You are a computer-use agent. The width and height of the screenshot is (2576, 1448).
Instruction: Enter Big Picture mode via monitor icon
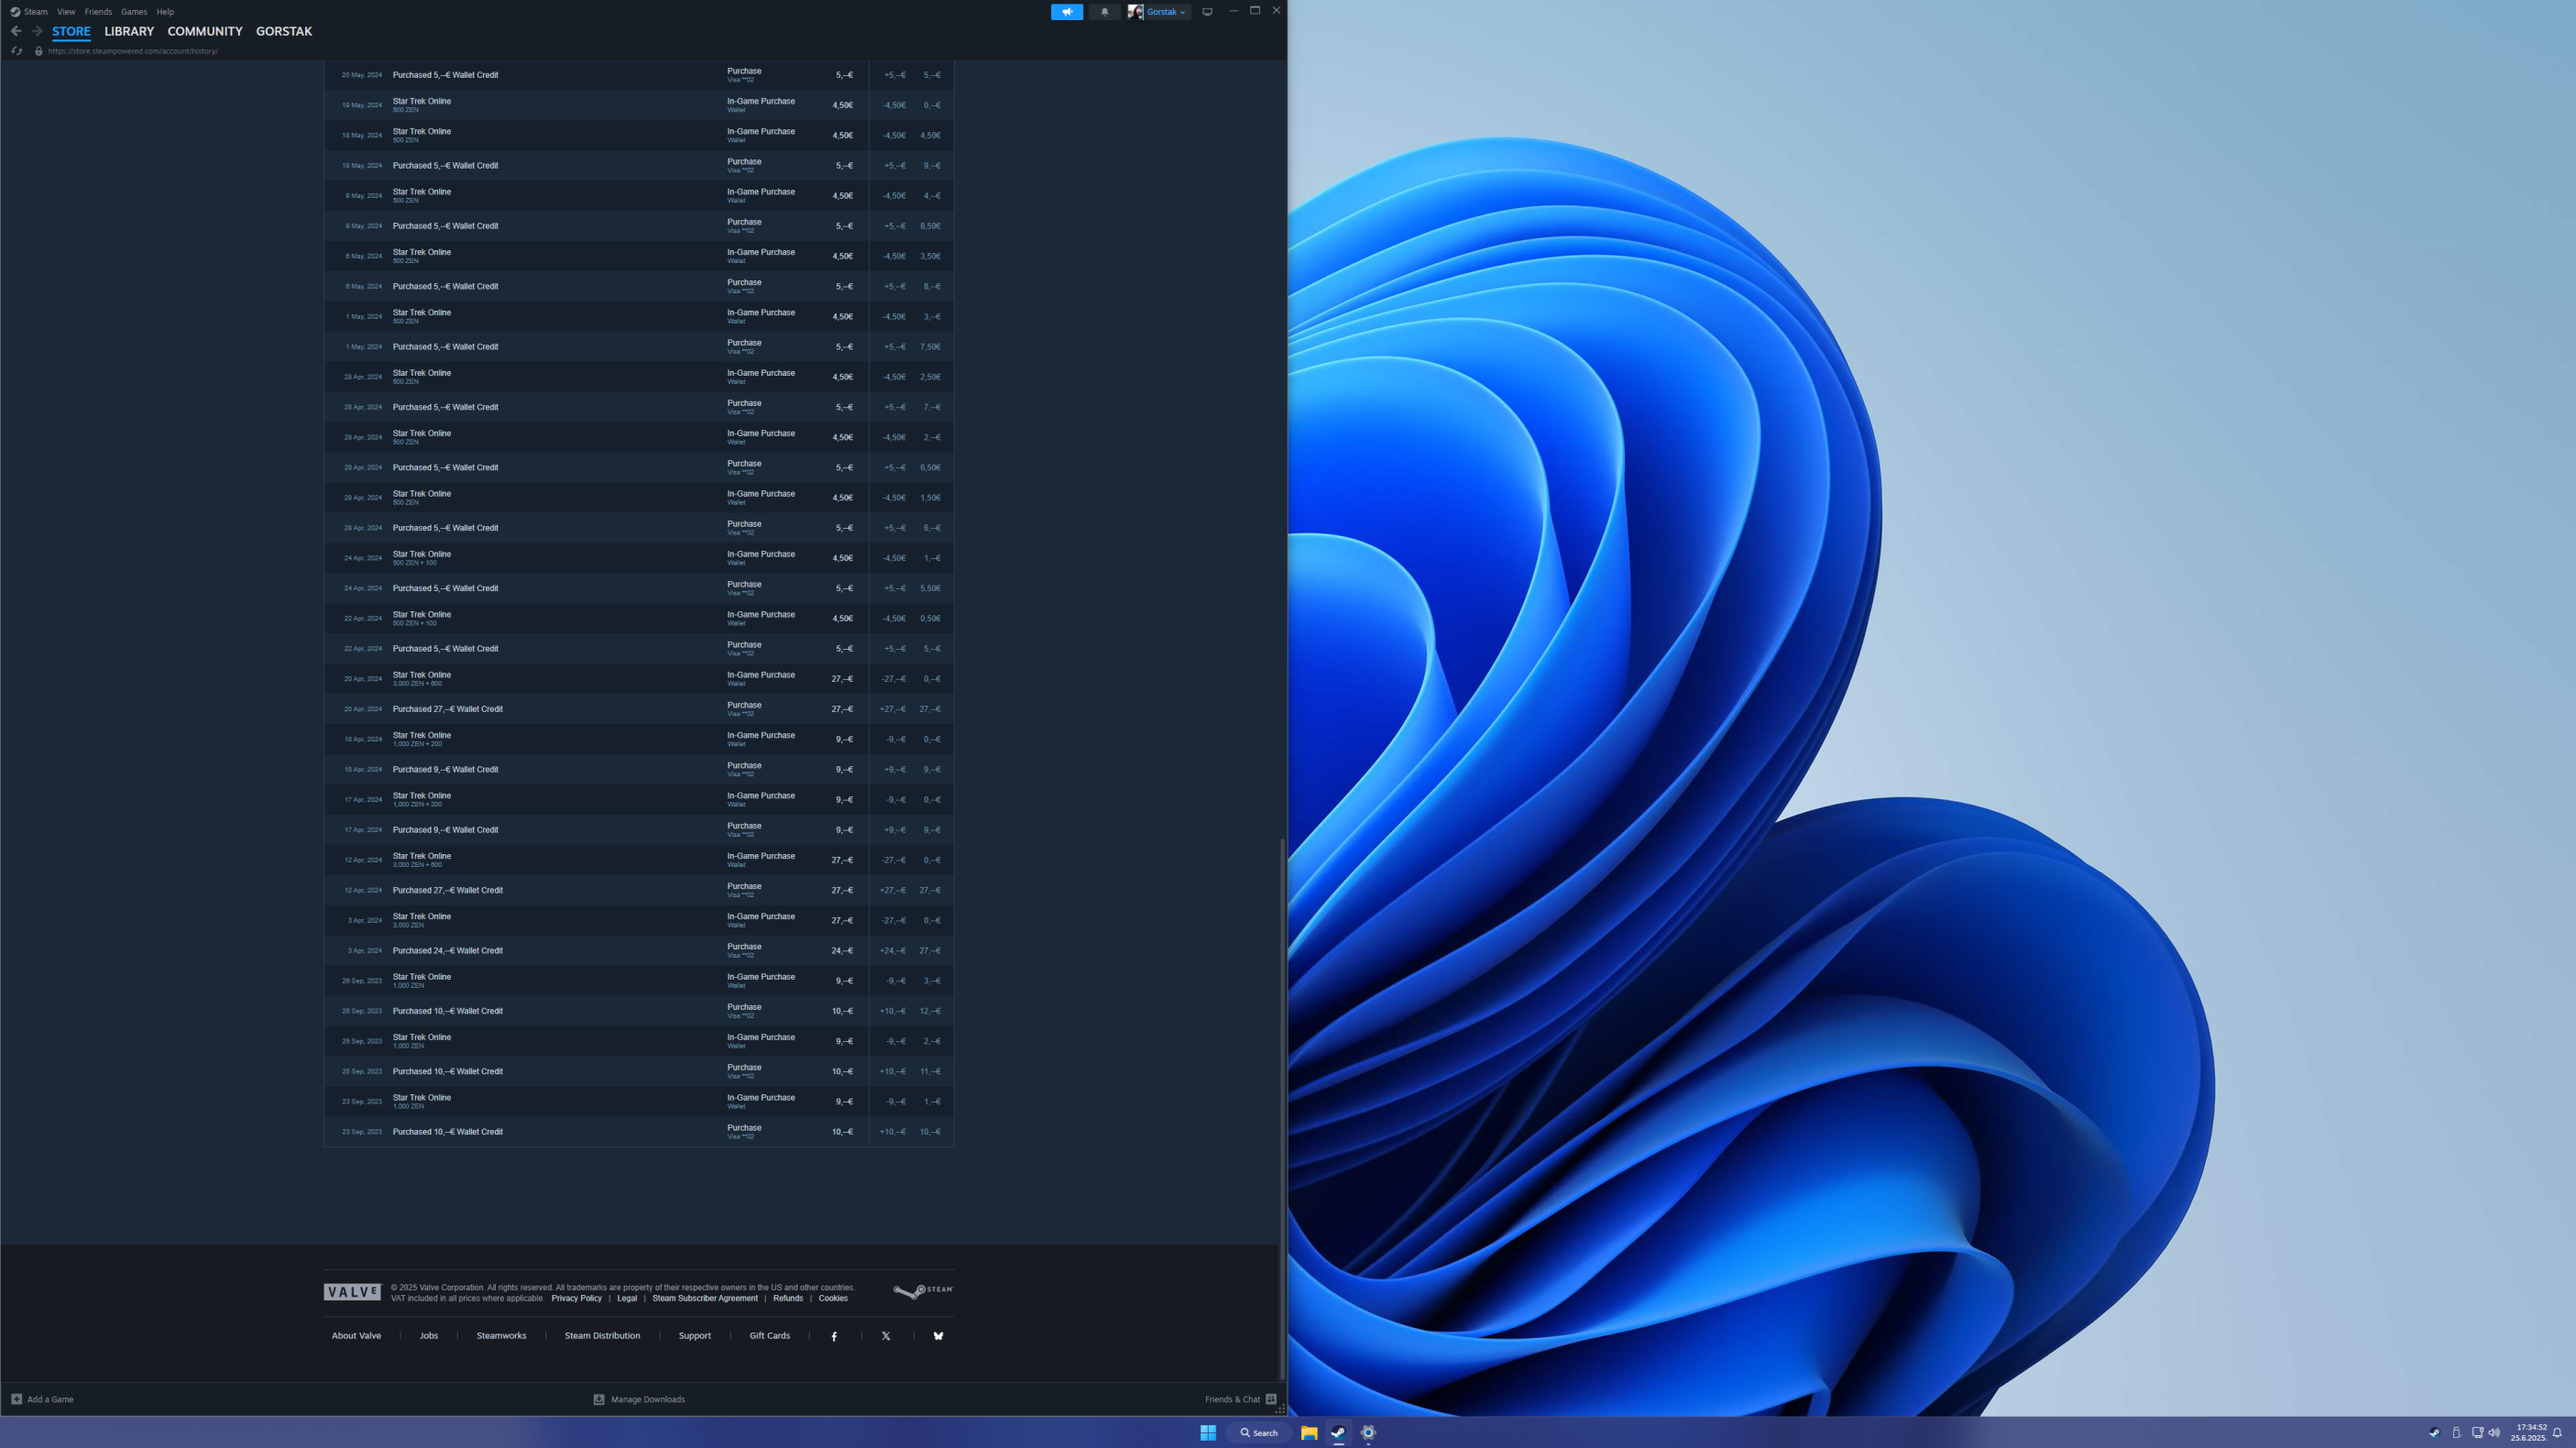(1207, 12)
